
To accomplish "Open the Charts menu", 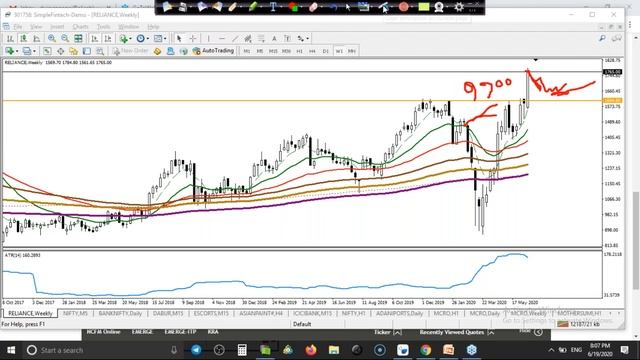I will point(80,27).
